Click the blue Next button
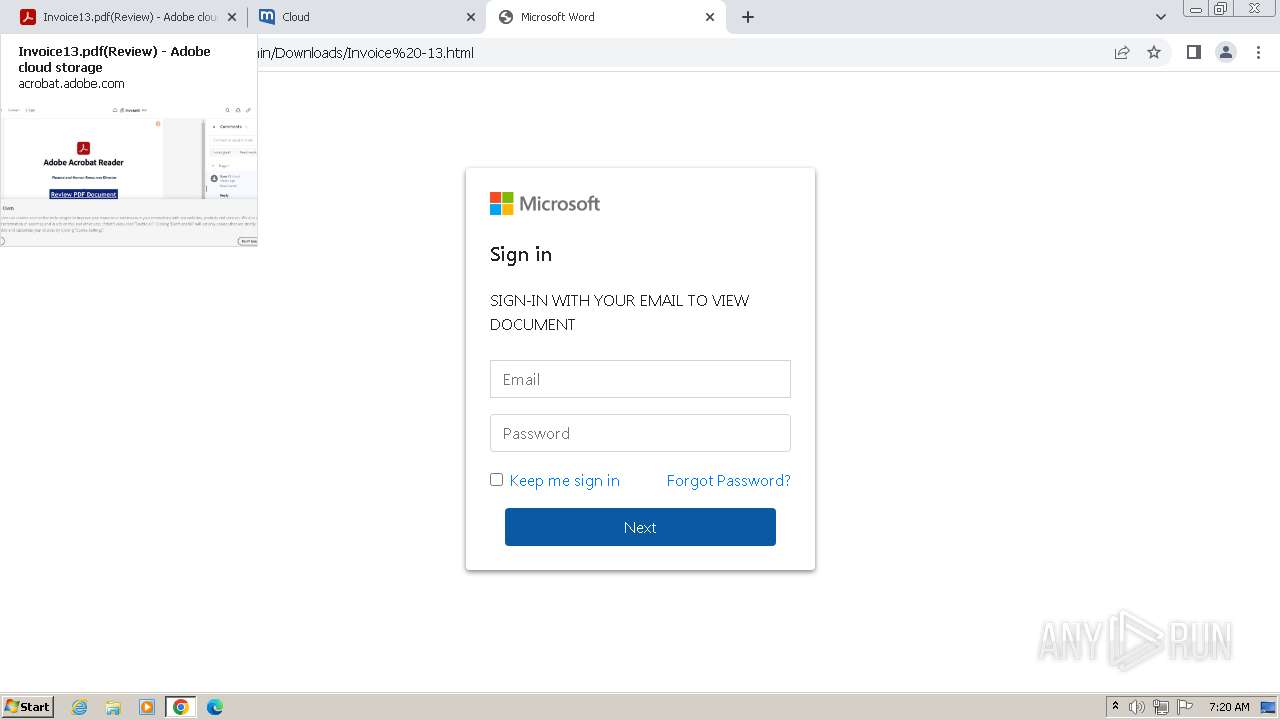1280x720 pixels. [x=640, y=527]
